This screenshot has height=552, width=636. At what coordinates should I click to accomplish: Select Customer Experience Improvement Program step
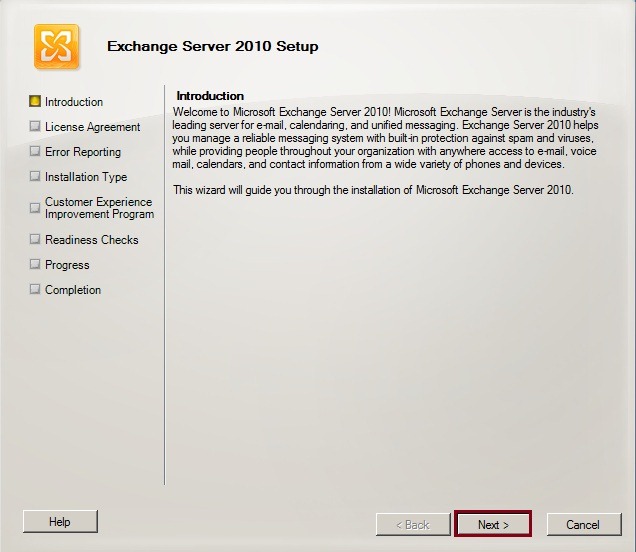(98, 208)
